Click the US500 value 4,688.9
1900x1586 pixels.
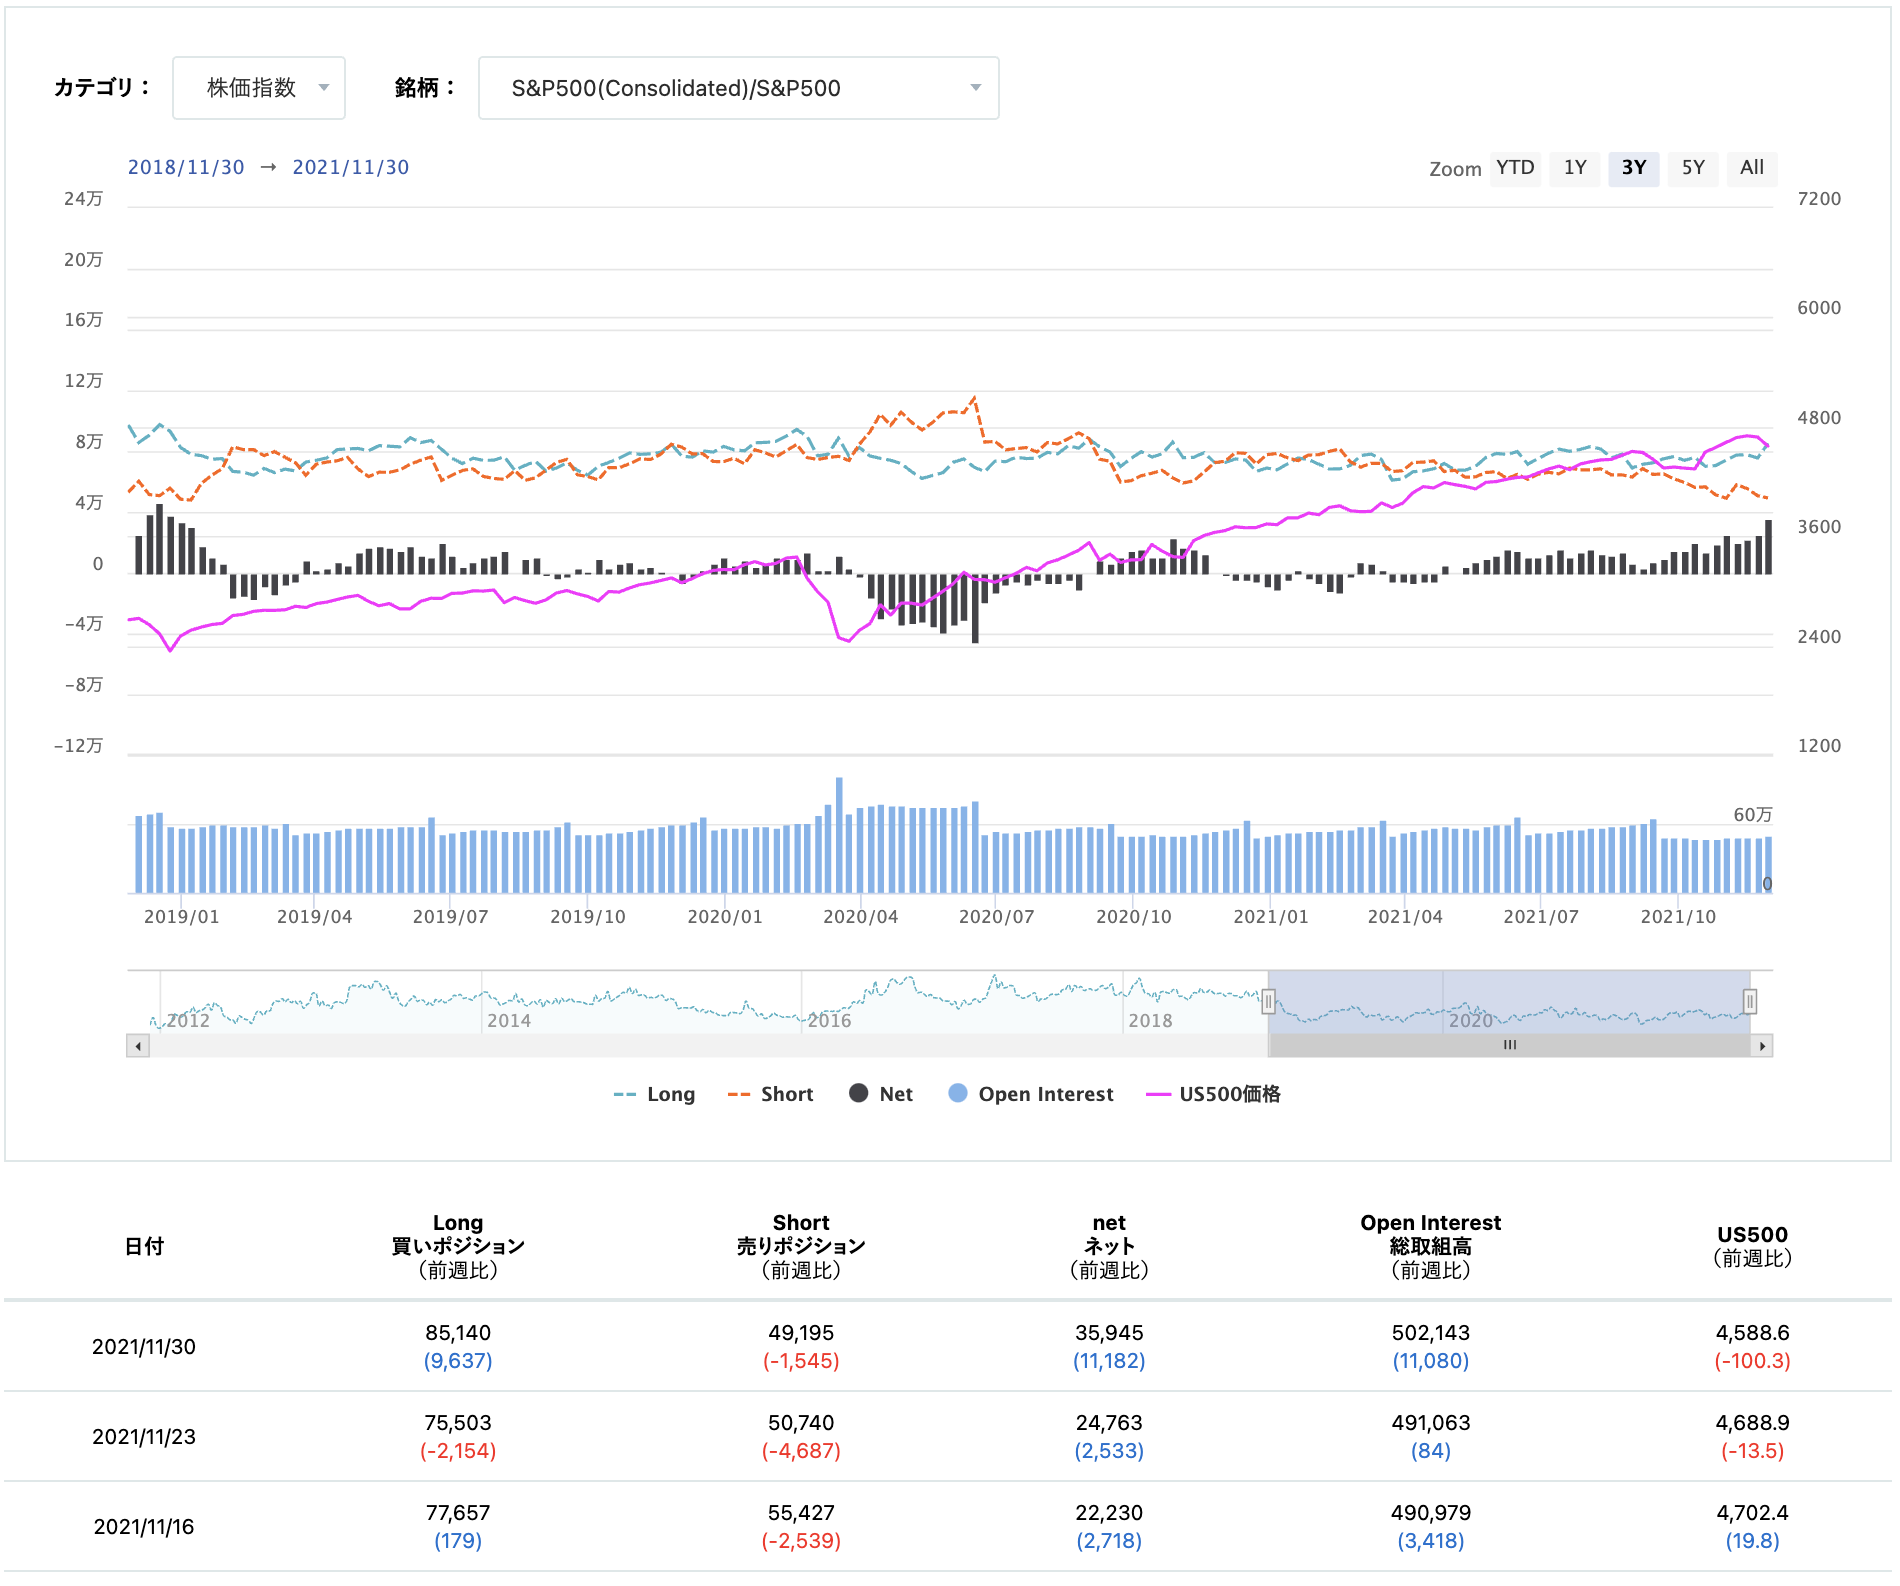1752,1423
